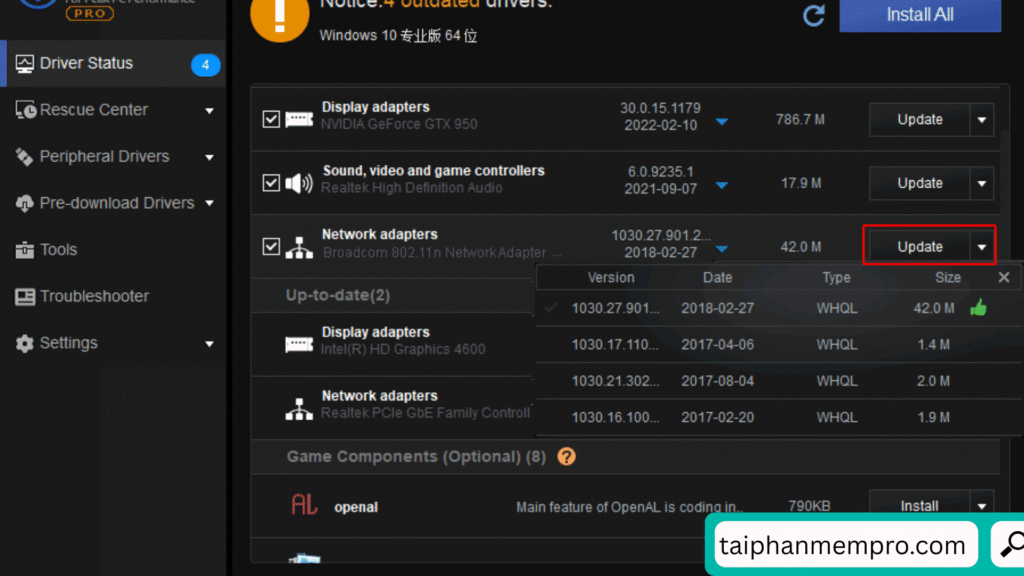Open the Troubleshooter section
The width and height of the screenshot is (1024, 576).
point(94,296)
